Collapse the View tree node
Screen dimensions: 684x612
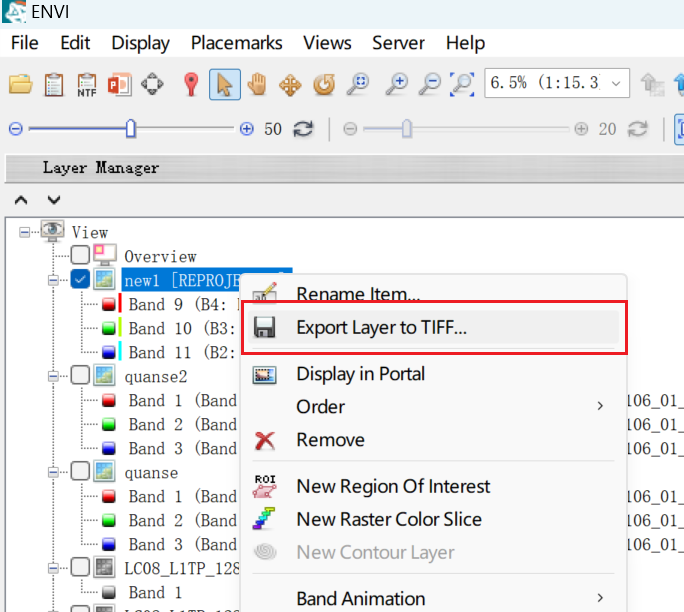(x=24, y=232)
